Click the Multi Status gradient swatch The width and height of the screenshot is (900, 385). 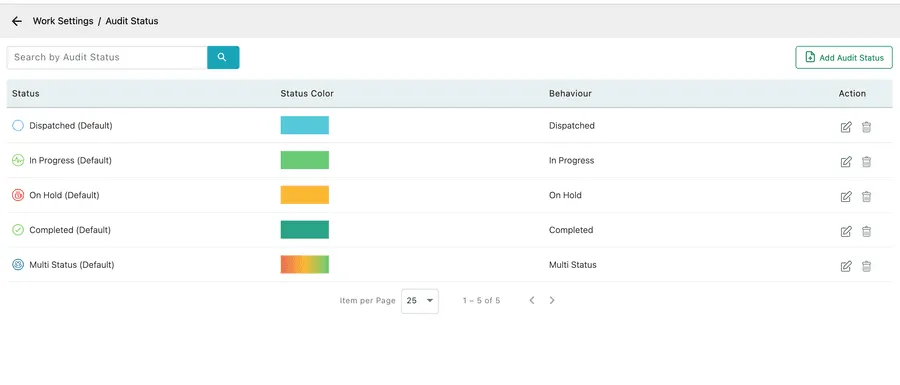(x=305, y=265)
